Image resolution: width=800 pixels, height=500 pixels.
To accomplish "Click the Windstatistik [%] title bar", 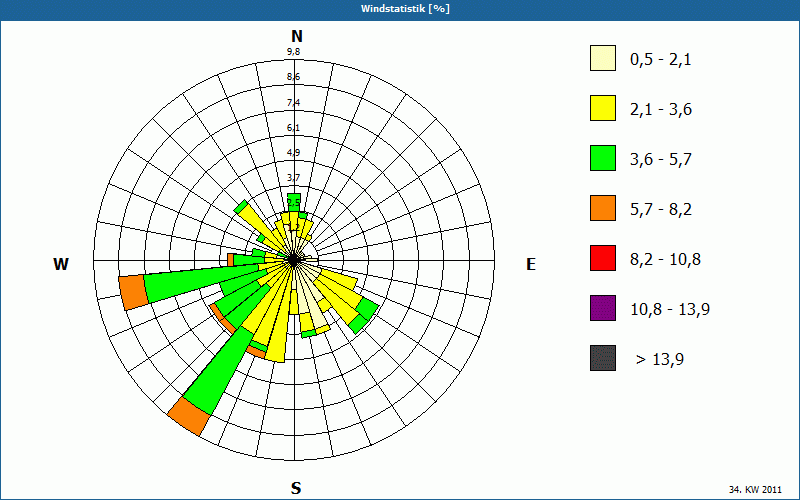I will tap(400, 9).
